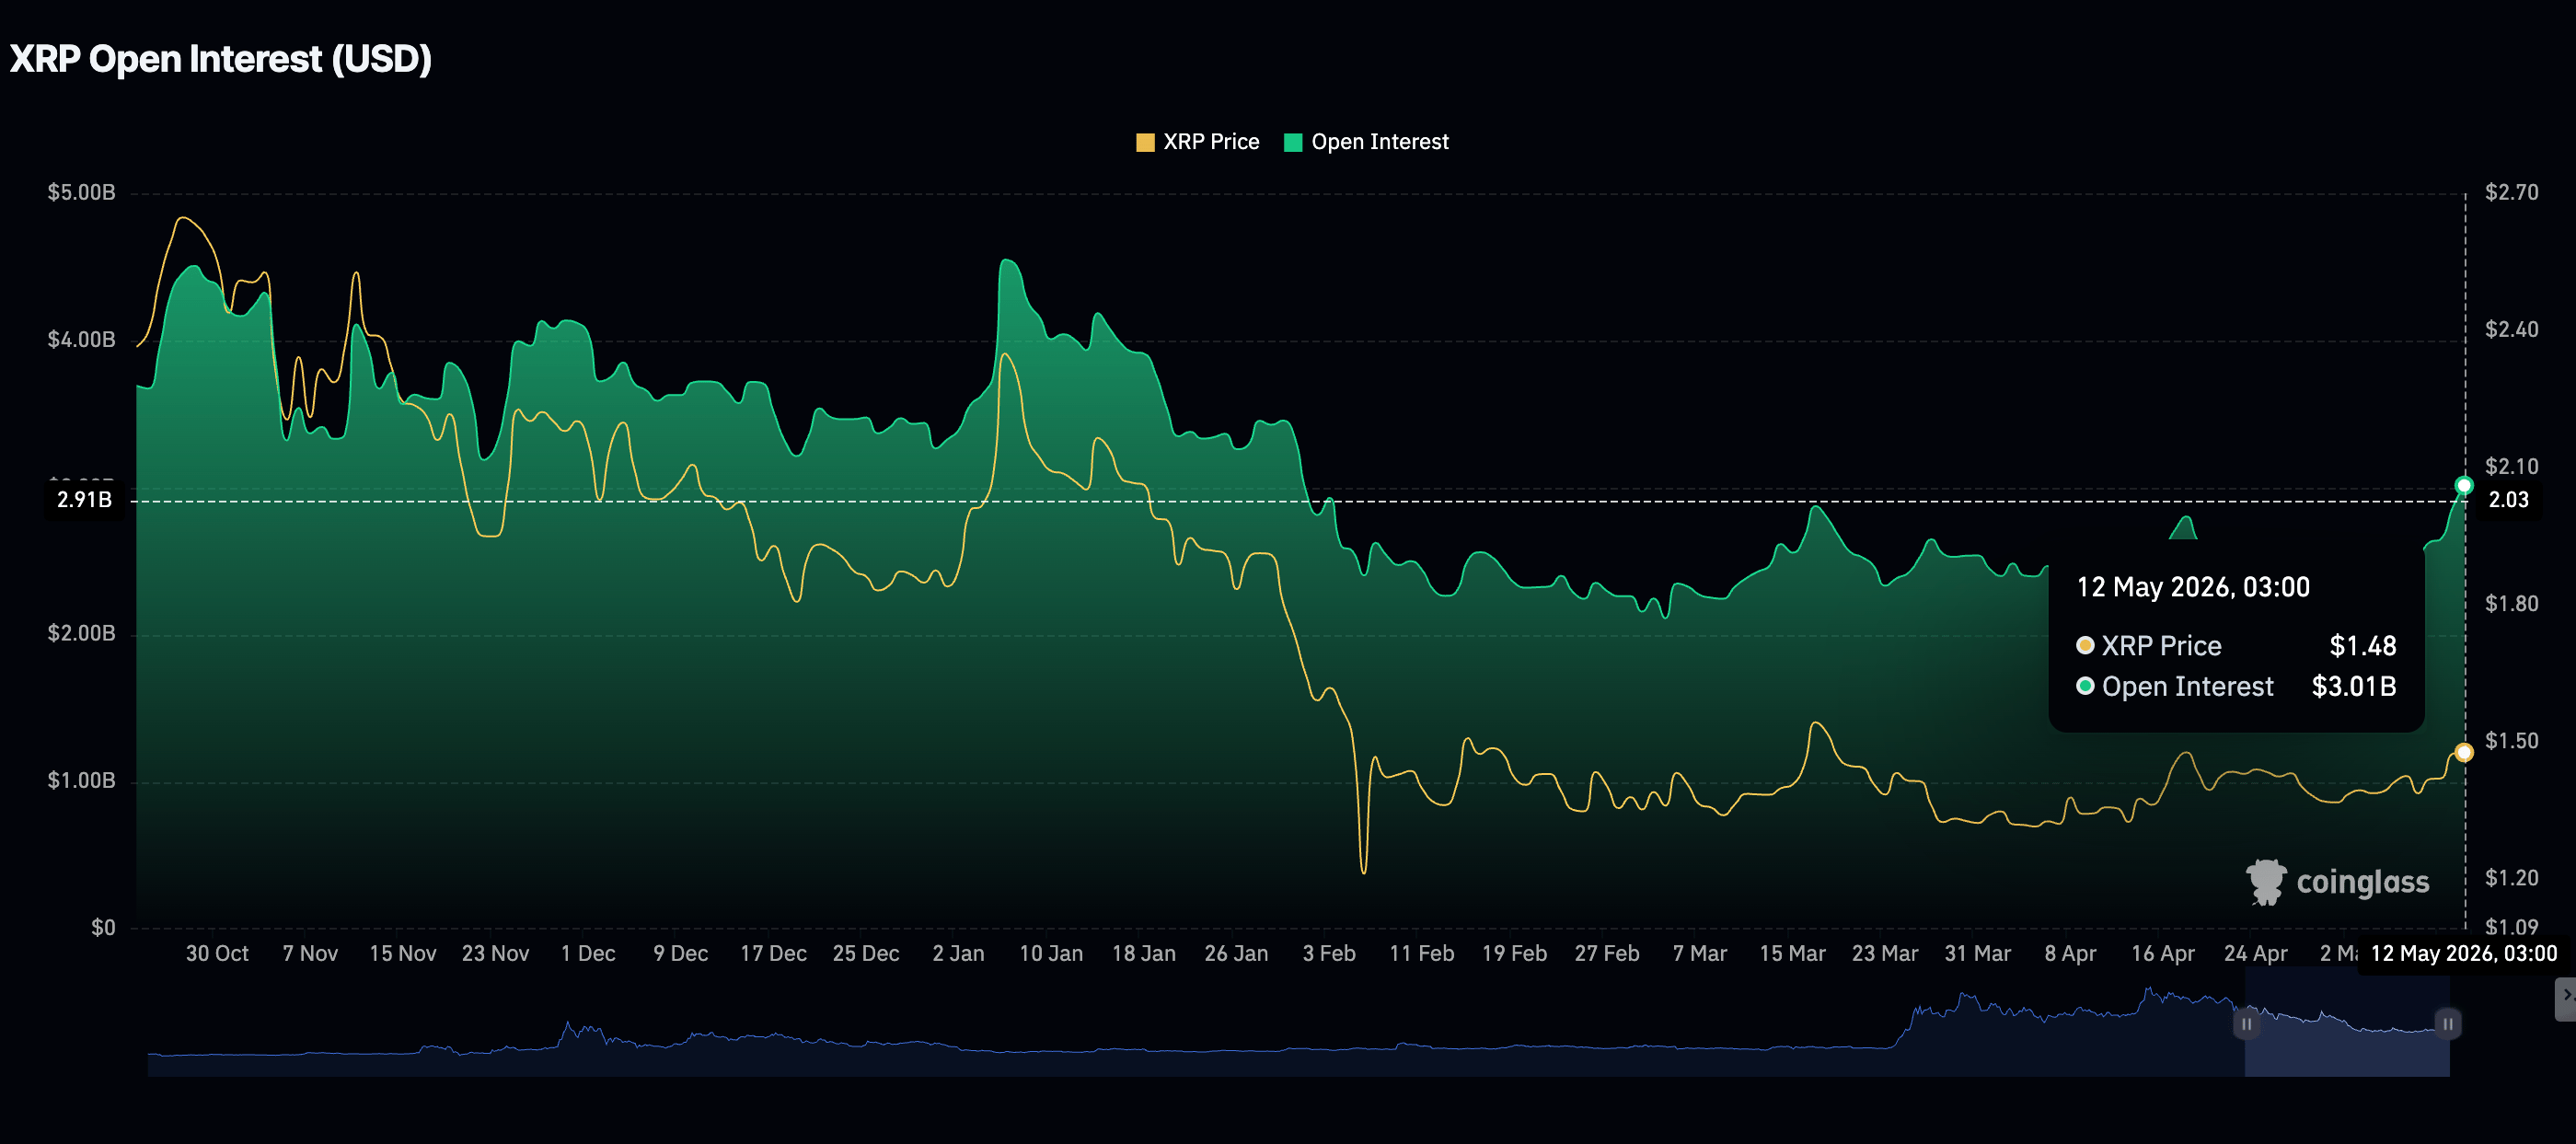Click the 2.03 crosshair label on the right axis
The image size is (2576, 1144).
(2508, 500)
